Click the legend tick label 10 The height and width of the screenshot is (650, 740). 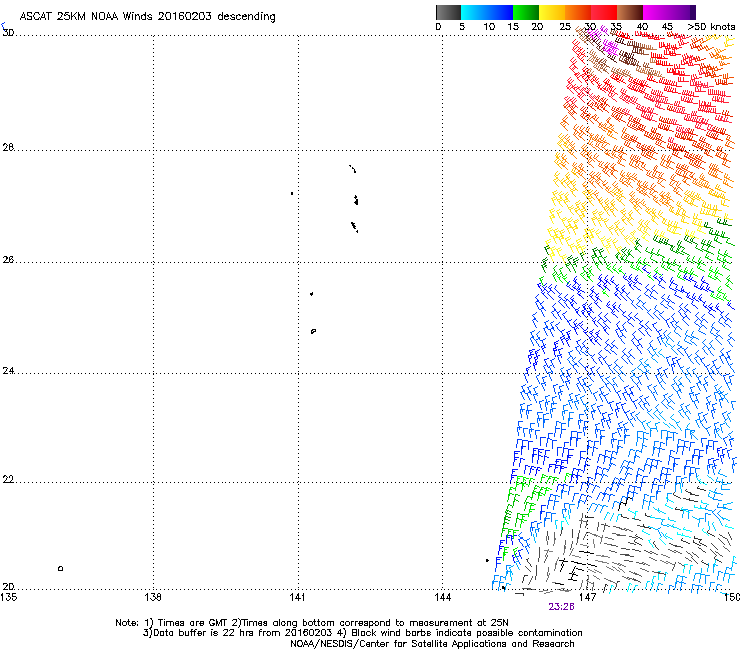click(x=489, y=27)
